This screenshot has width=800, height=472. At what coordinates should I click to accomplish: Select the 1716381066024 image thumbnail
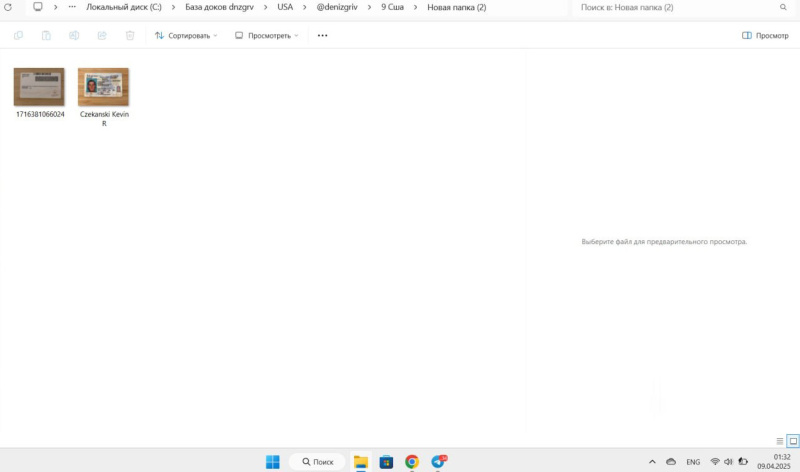[x=39, y=87]
